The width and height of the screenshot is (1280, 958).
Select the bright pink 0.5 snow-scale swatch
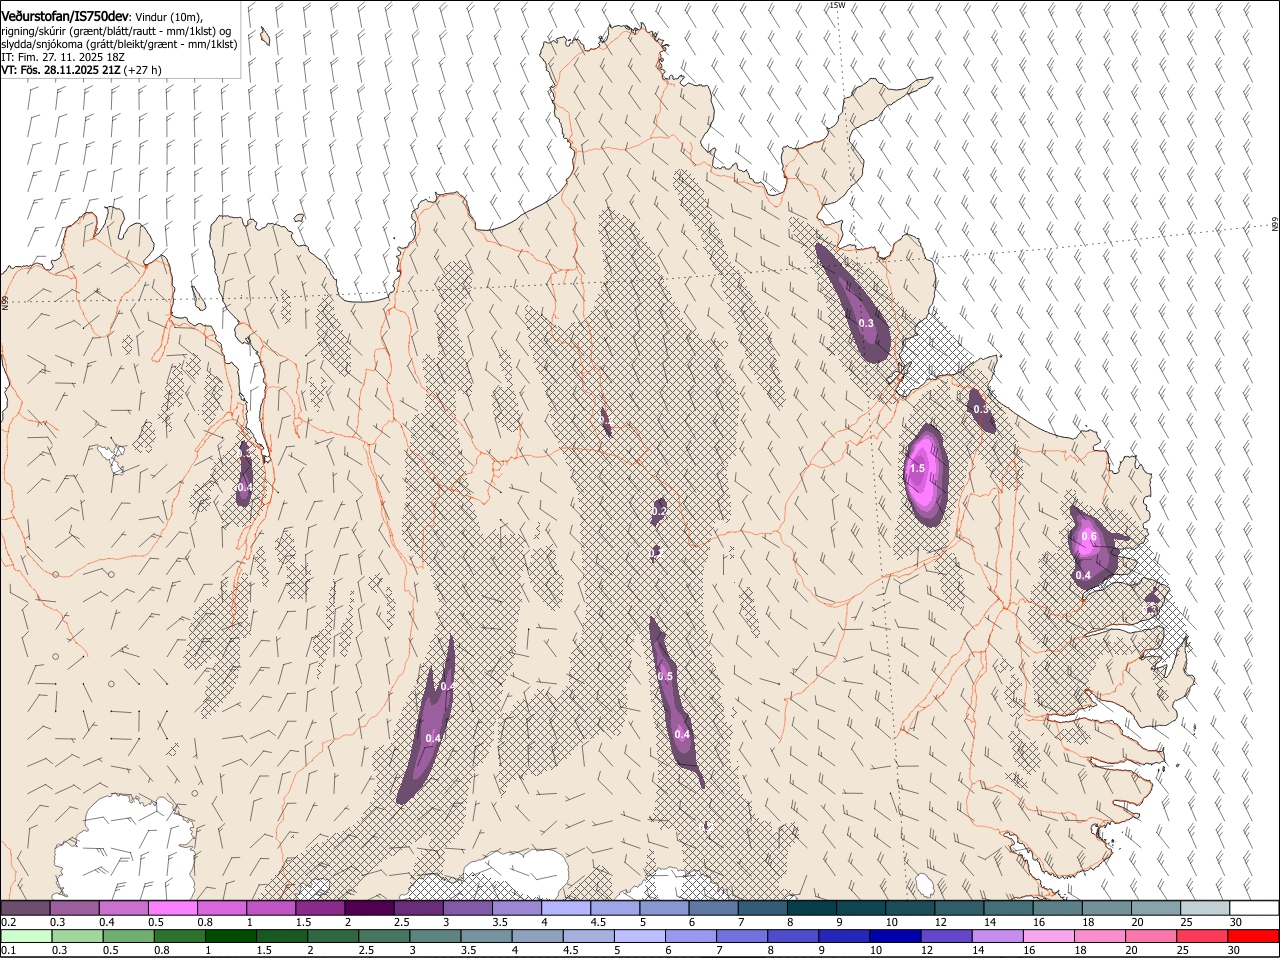172,907
